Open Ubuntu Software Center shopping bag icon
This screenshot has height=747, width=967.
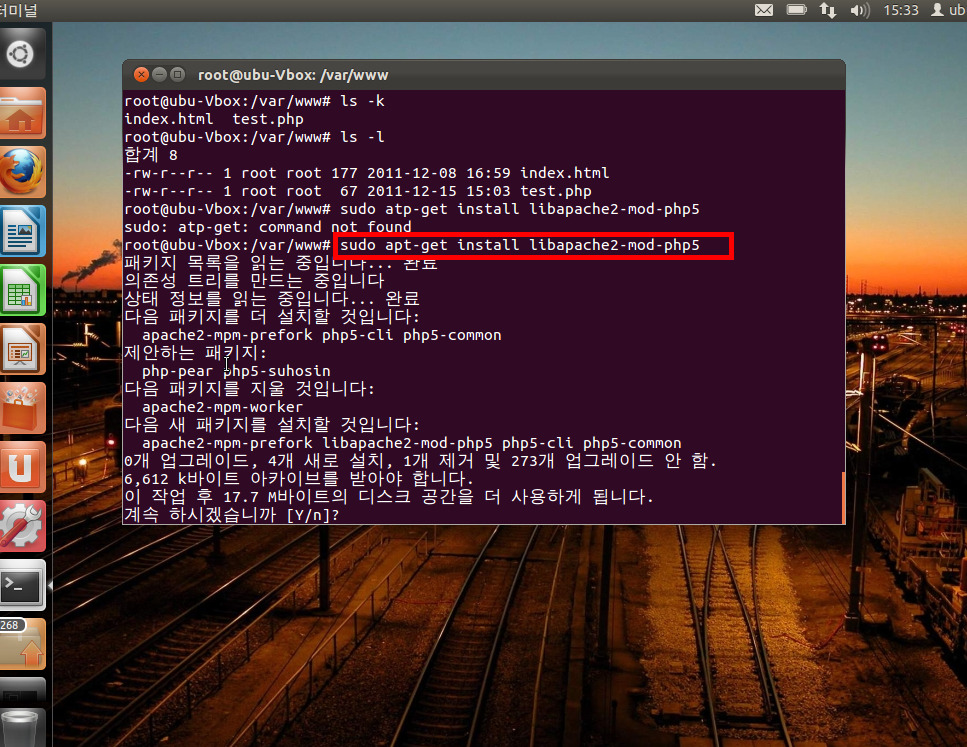[x=22, y=407]
